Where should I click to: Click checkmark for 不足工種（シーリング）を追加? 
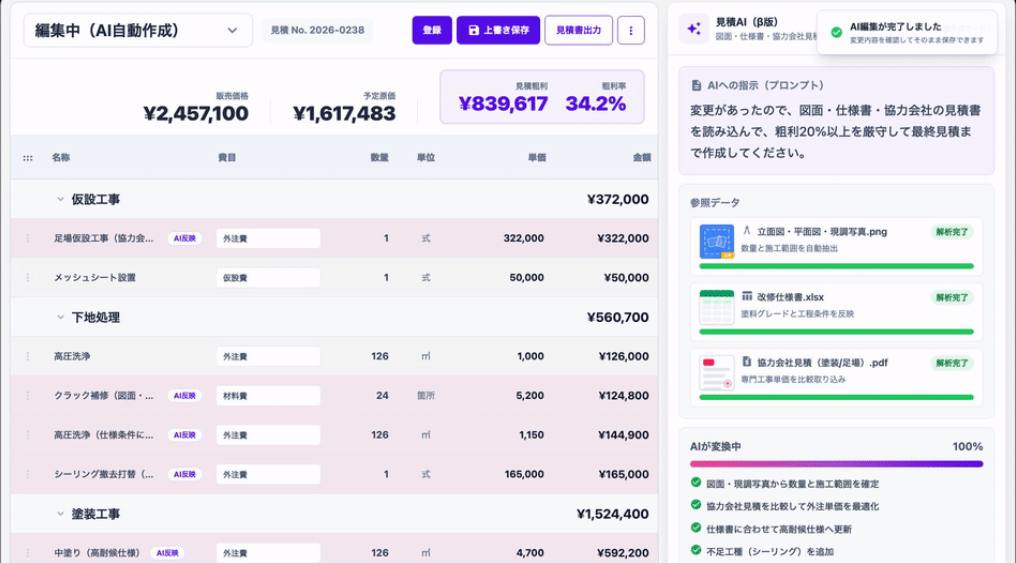[695, 551]
